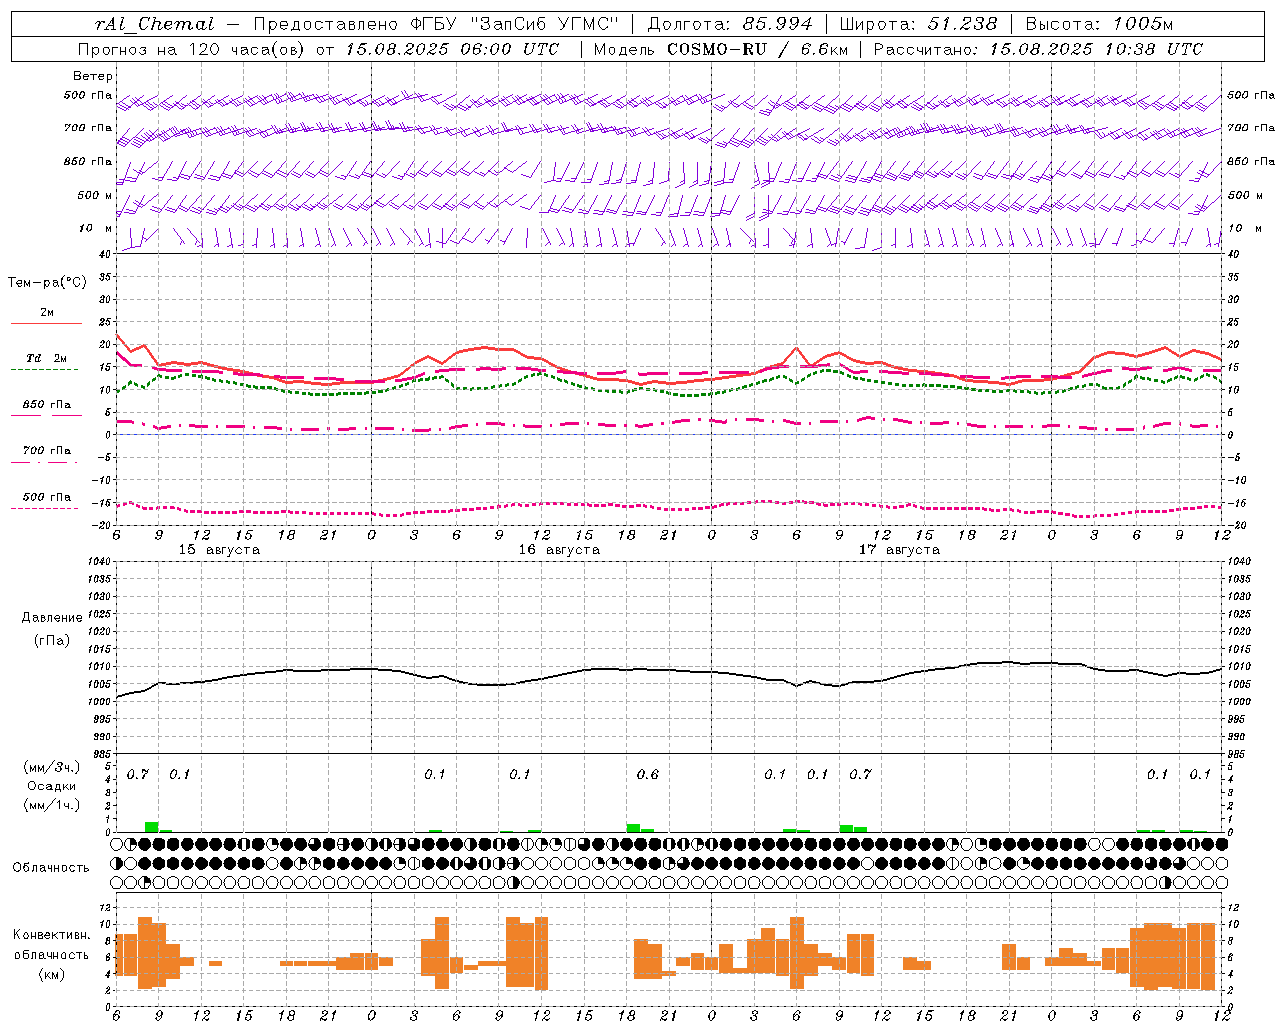Click the longitude value Долгота: 85.994
Viewport: 1280px width, 1024px height.
point(730,24)
